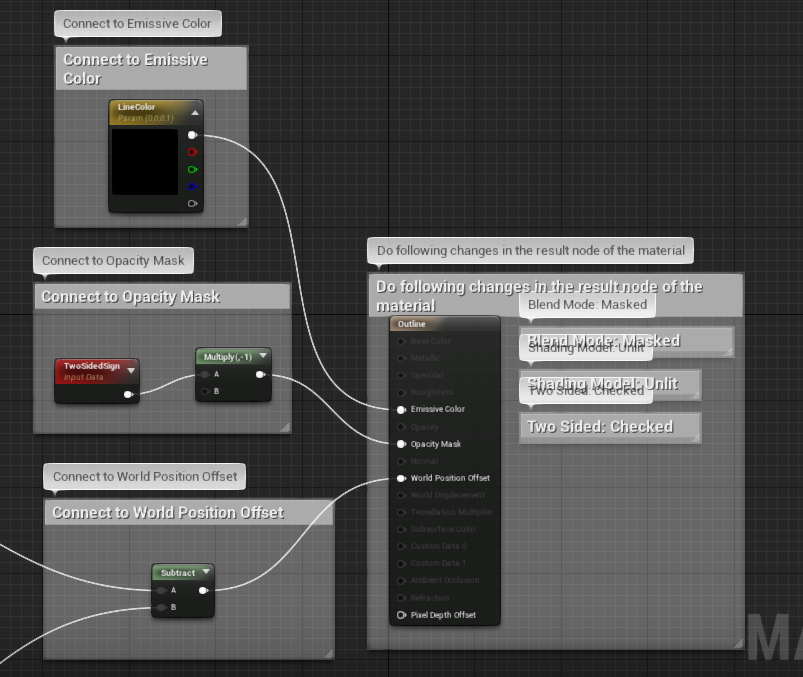
Task: Click input pin A on the Multiply node
Action: click(205, 374)
